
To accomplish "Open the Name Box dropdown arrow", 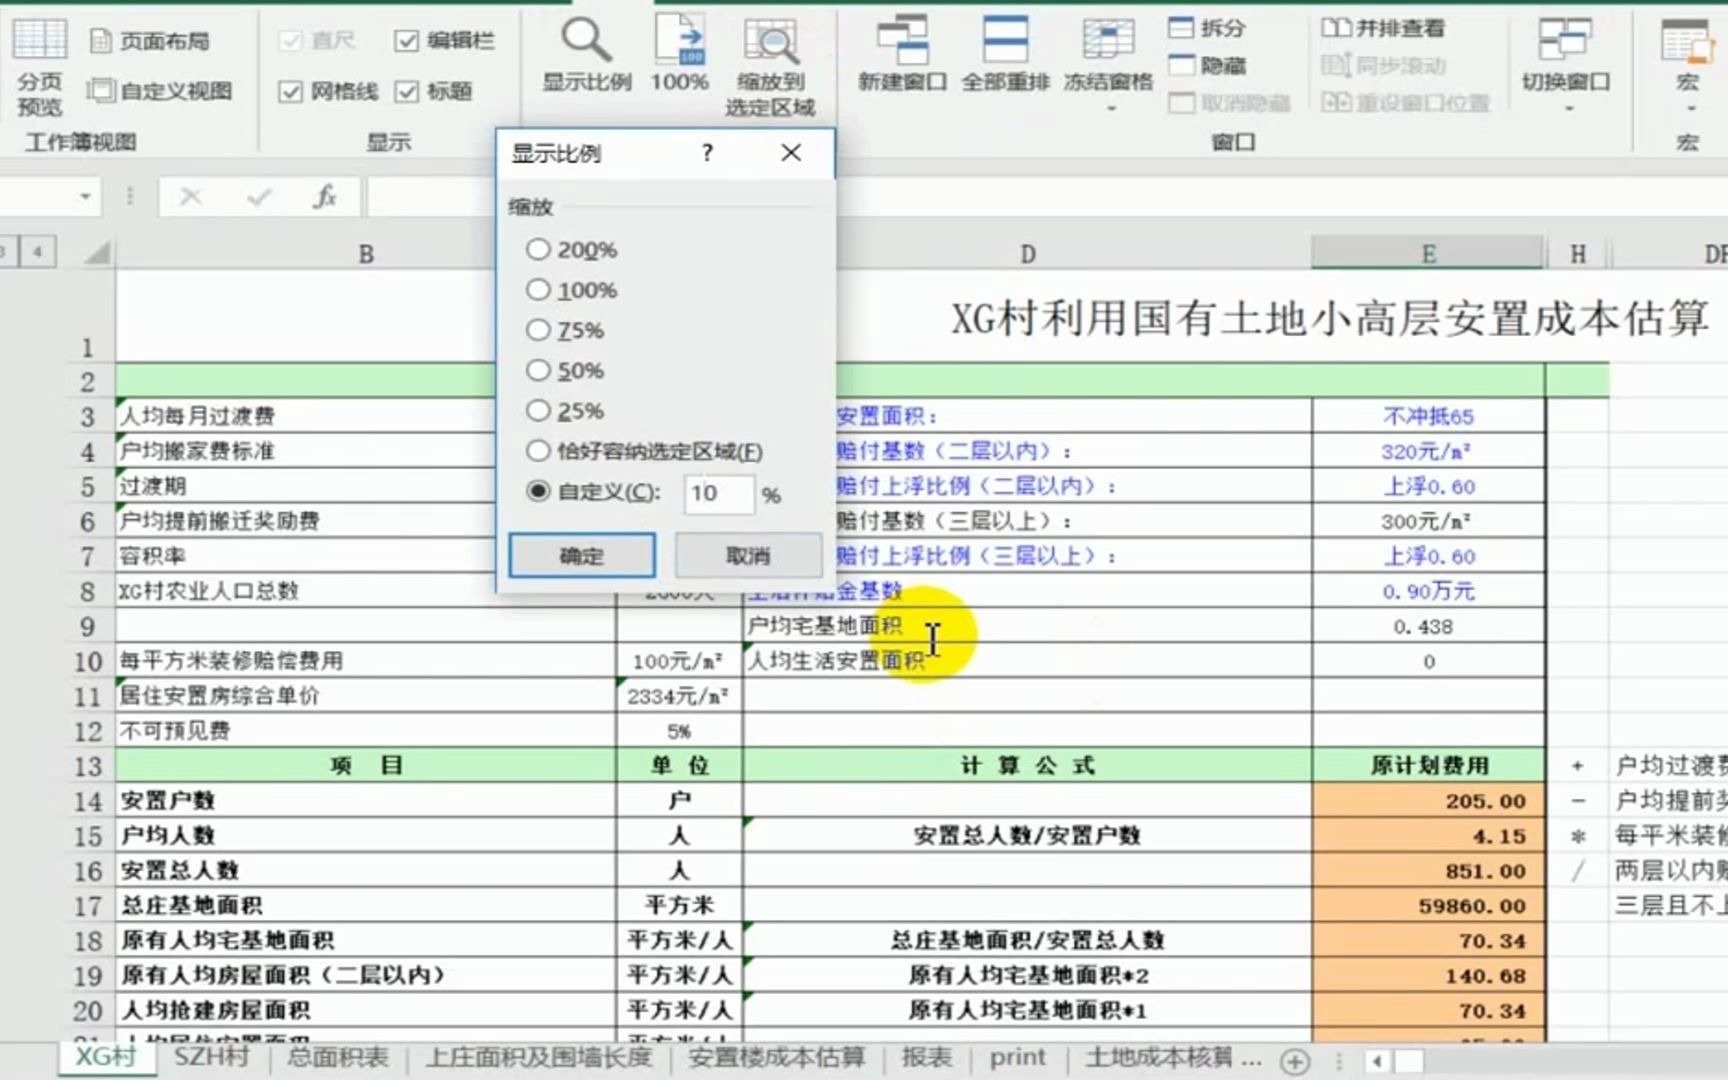I will click(x=85, y=197).
